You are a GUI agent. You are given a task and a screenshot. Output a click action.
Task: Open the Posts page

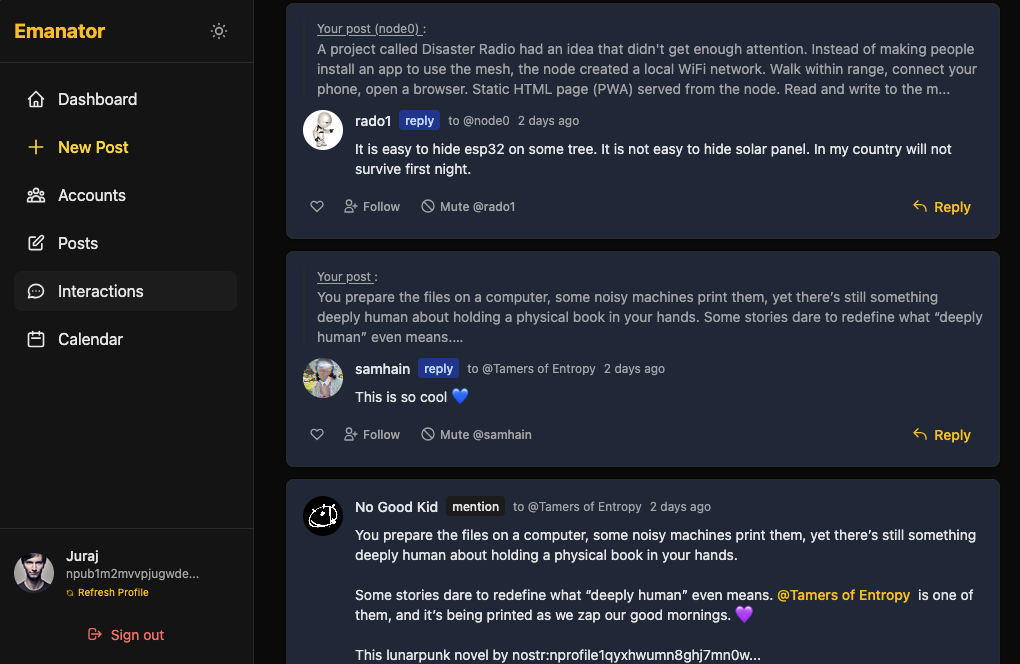[77, 243]
